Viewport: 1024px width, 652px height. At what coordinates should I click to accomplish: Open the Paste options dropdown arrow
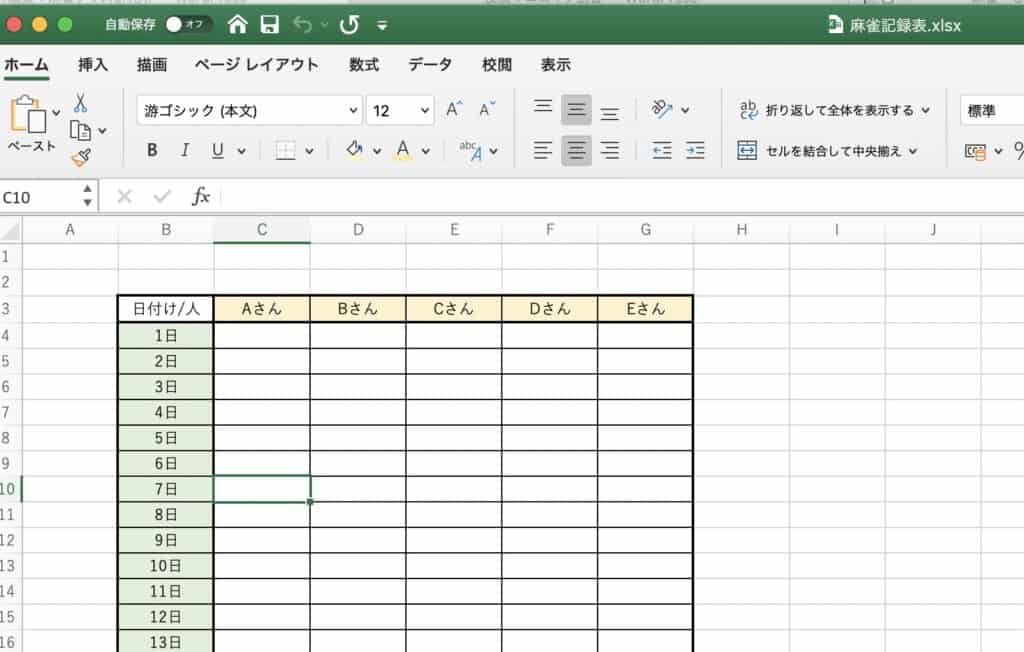(56, 113)
